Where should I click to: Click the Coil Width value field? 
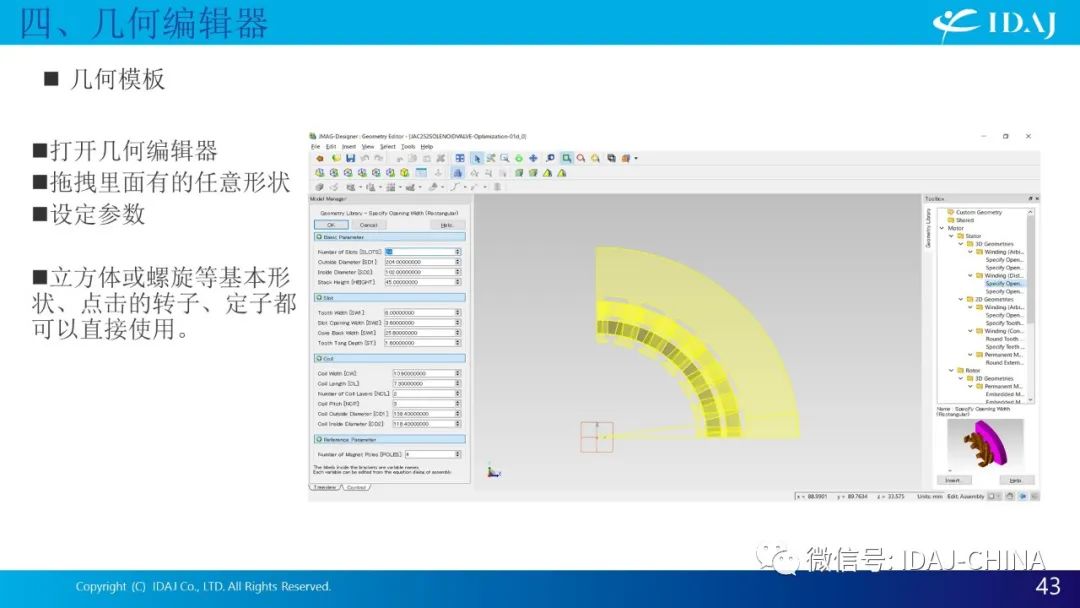click(427, 373)
